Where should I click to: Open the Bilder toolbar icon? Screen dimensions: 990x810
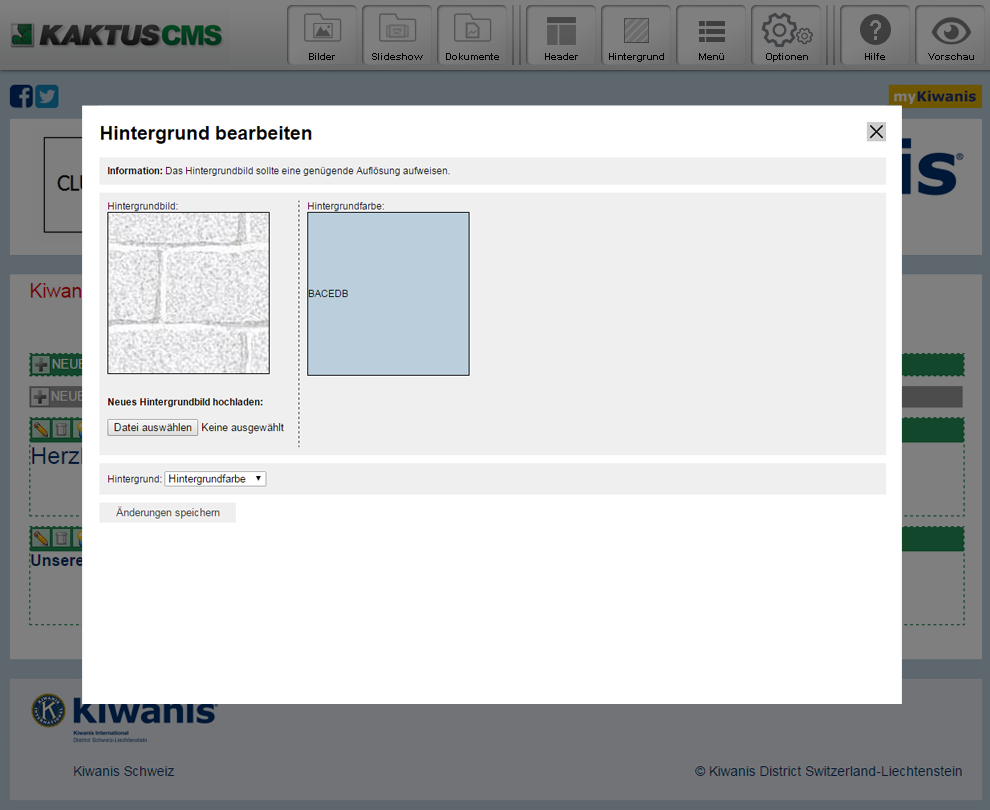click(x=322, y=36)
